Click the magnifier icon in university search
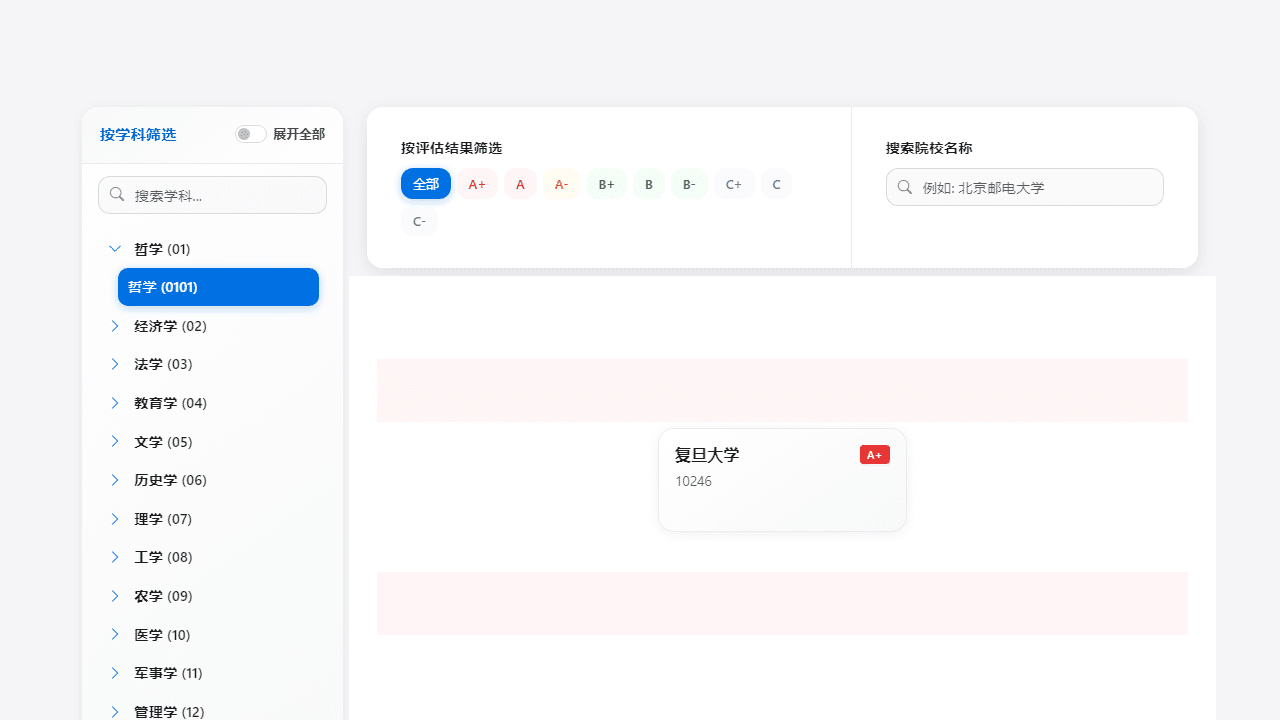The width and height of the screenshot is (1280, 720). pyautogui.click(x=905, y=187)
